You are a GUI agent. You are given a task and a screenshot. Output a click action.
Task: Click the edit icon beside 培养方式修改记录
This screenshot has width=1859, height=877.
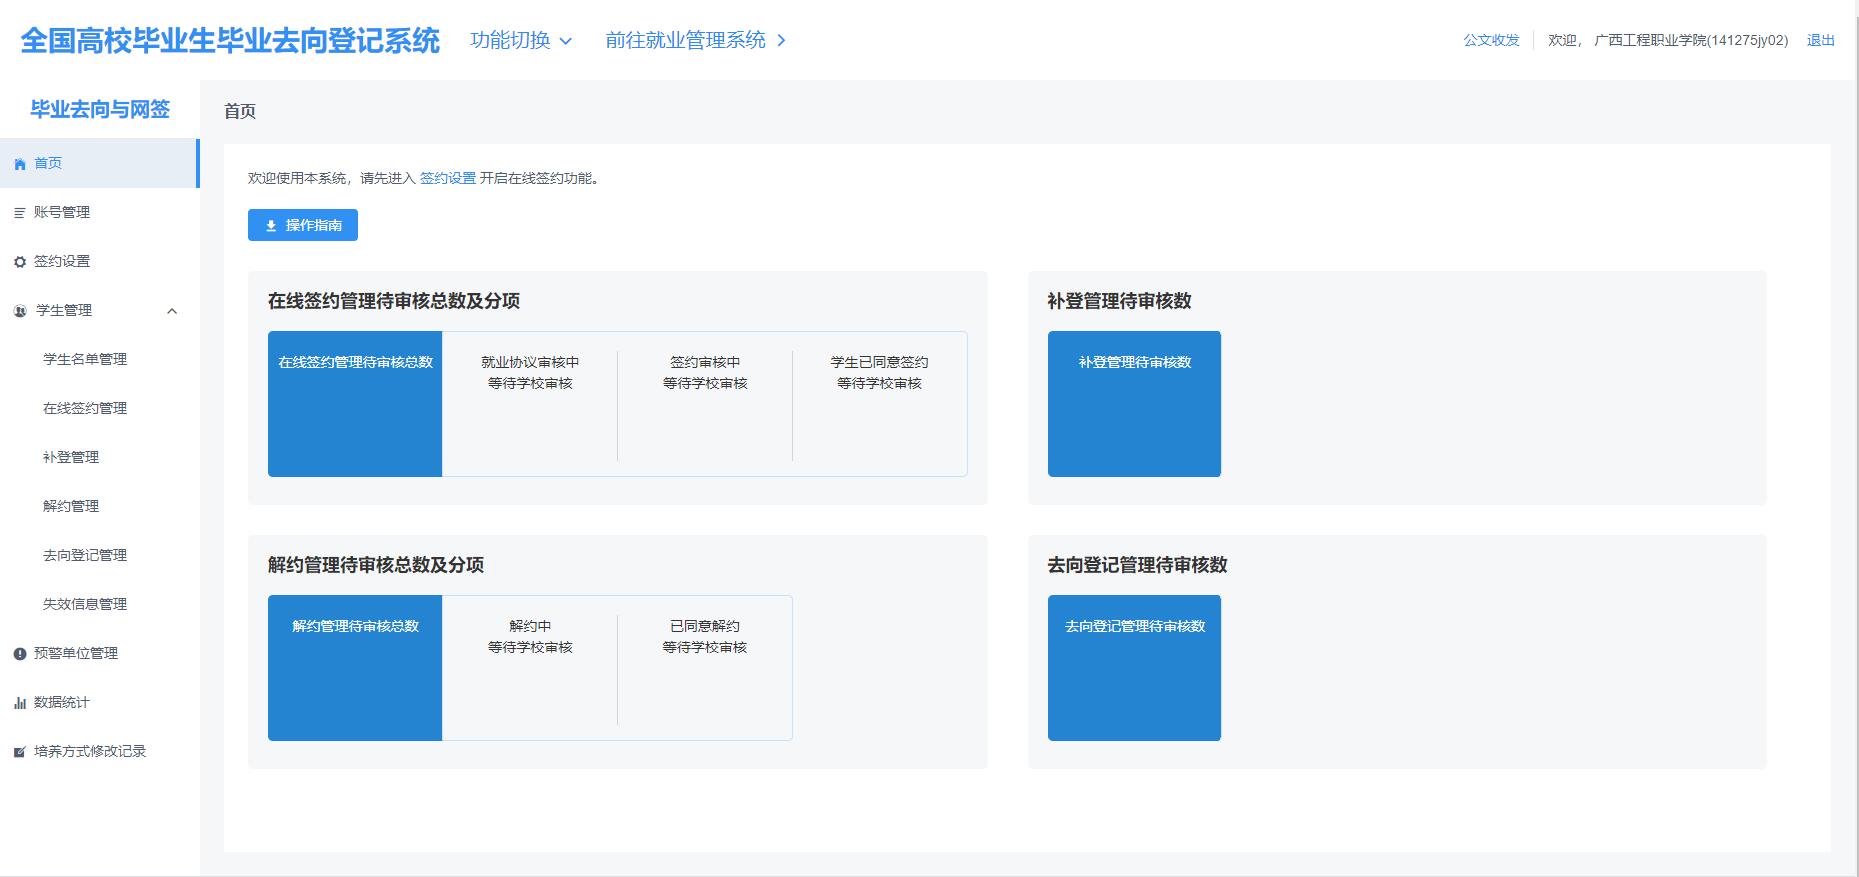(20, 752)
